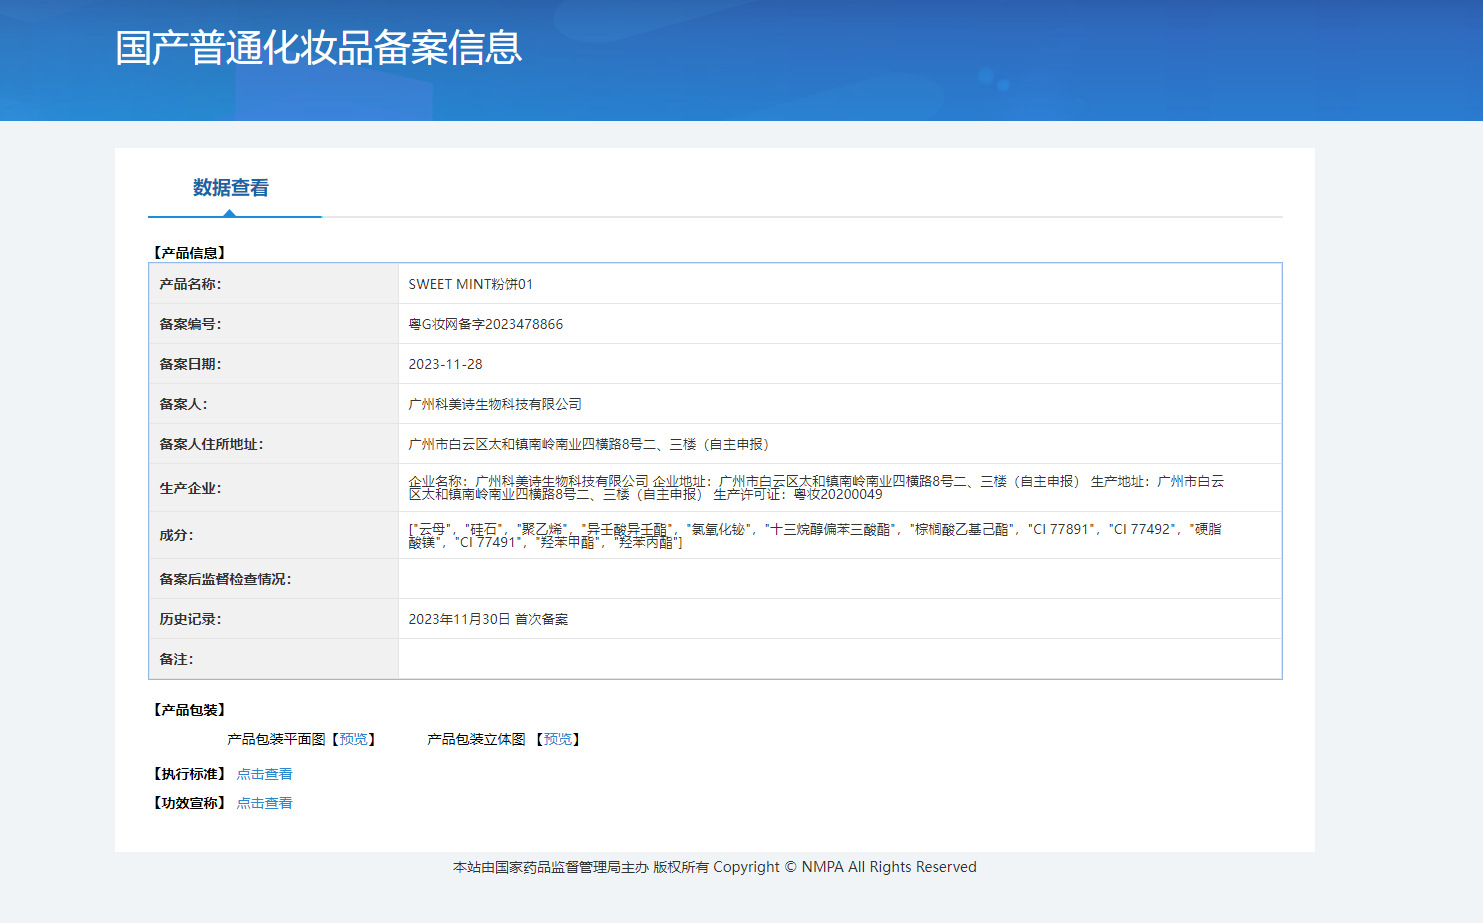Select the filing number 粤G妆网备字2023478866
Viewport: 1483px width, 923px height.
click(486, 324)
